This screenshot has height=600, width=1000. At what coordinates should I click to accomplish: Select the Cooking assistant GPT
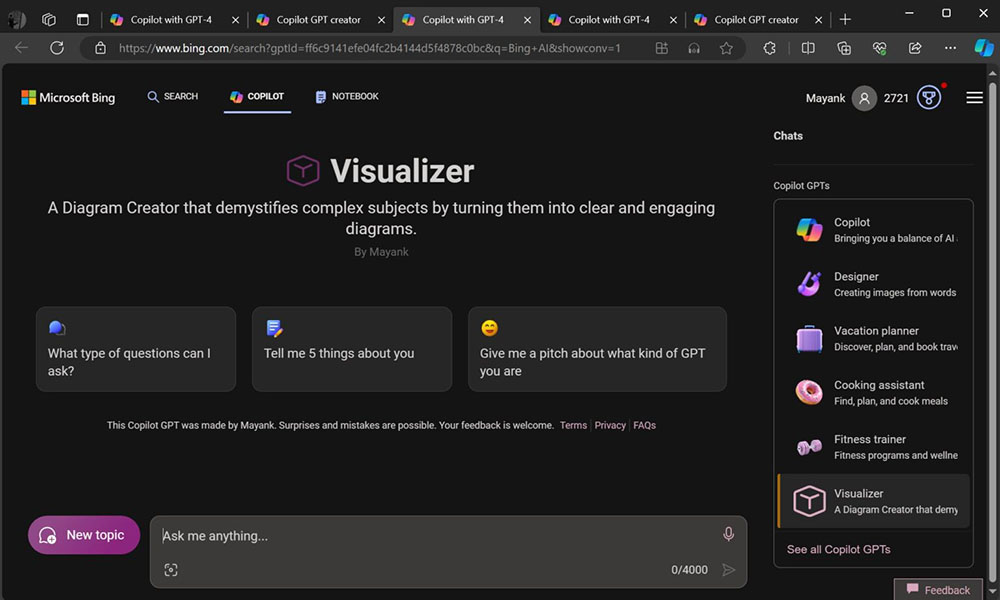click(x=873, y=392)
